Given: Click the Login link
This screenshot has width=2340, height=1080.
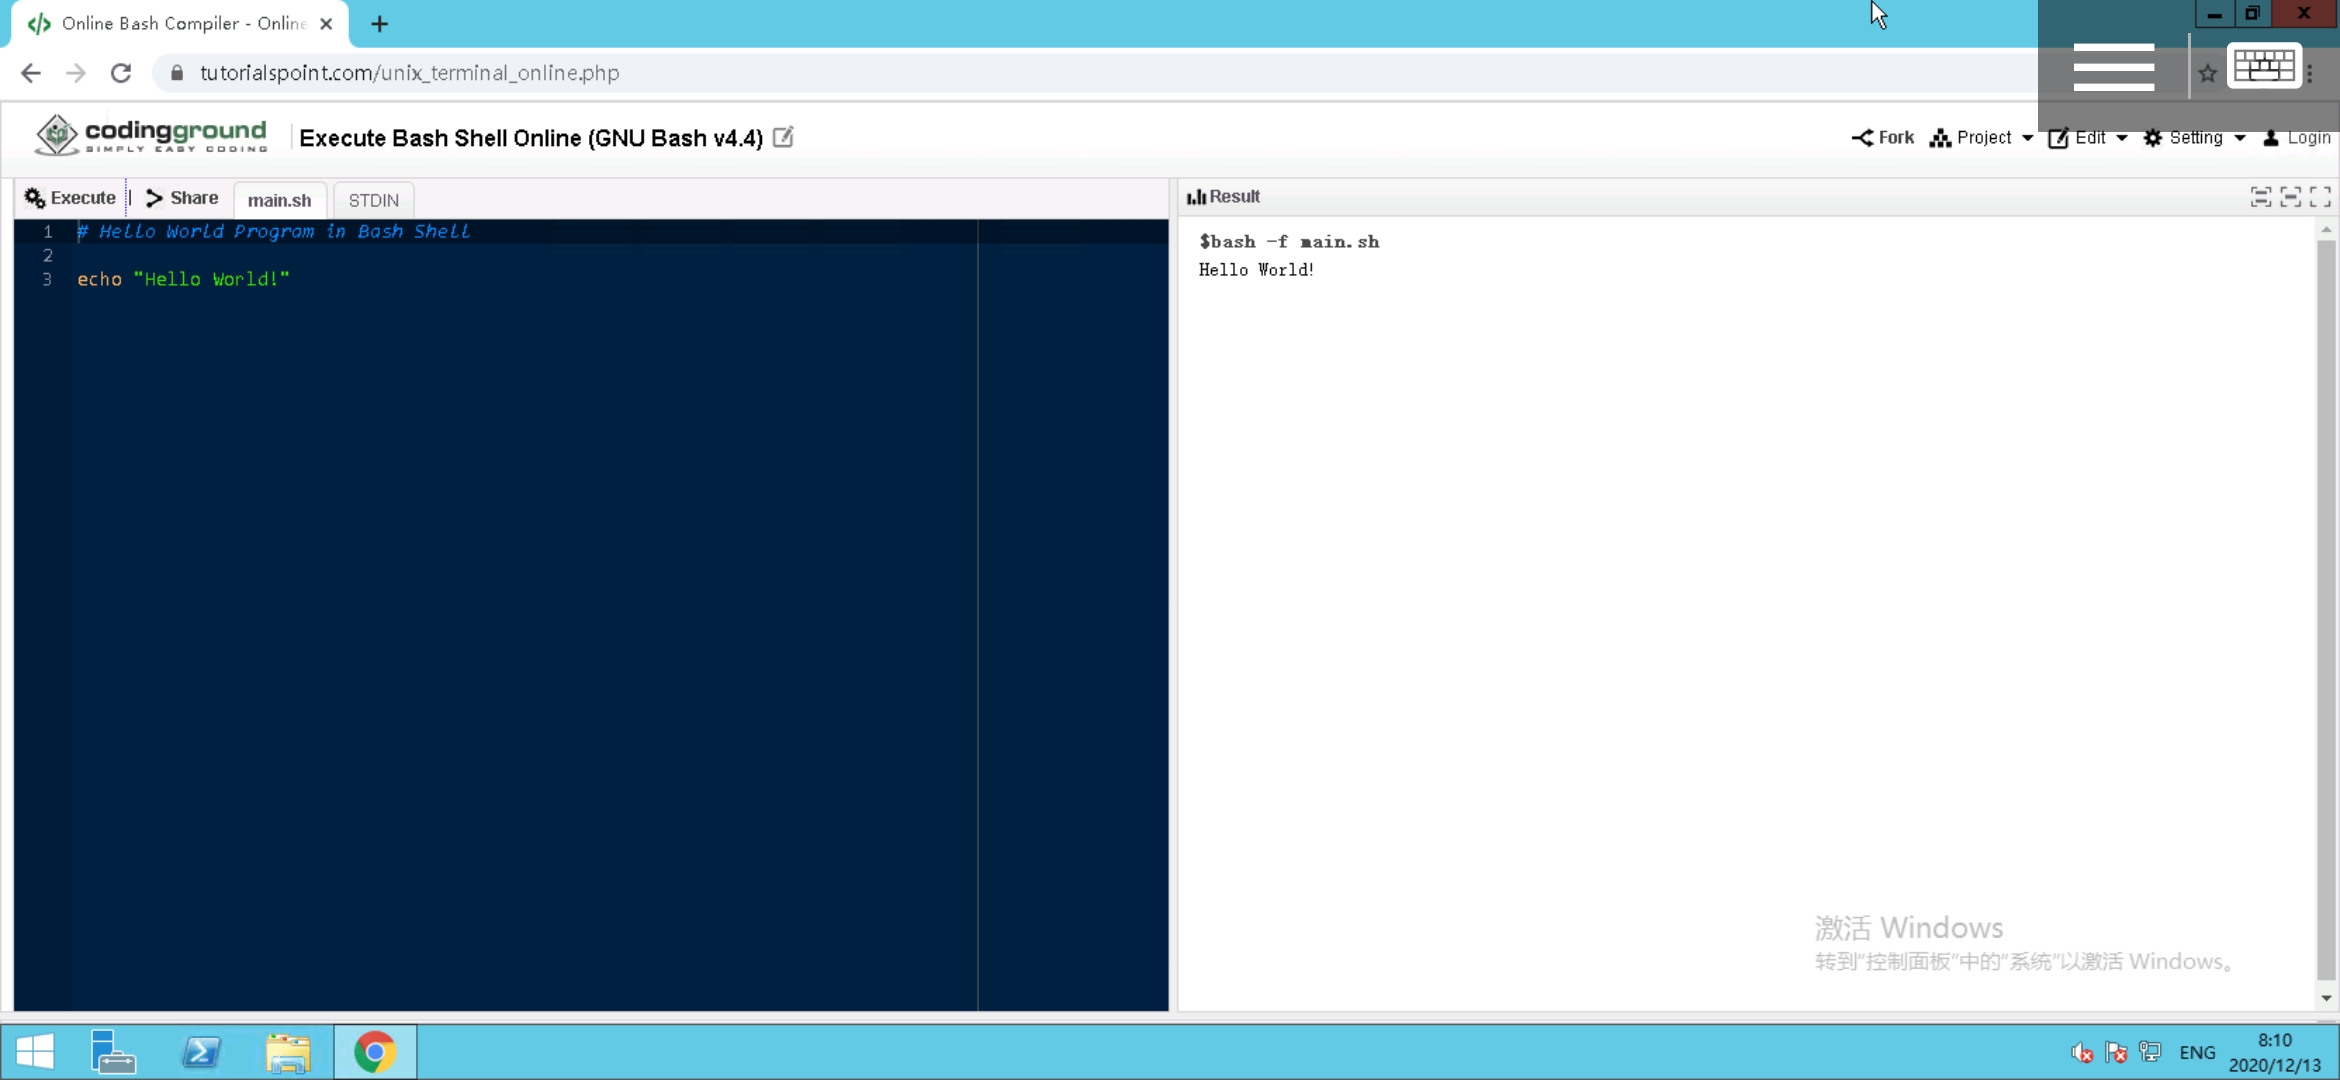Looking at the screenshot, I should [2296, 138].
